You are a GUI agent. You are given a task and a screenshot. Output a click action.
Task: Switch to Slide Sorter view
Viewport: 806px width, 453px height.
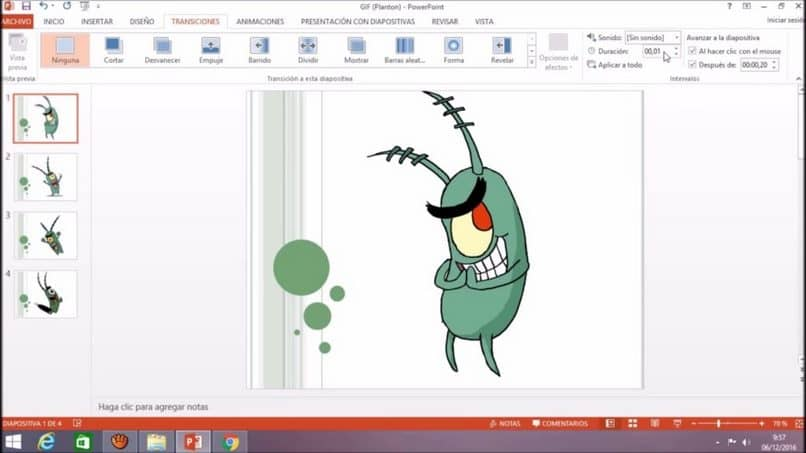(x=632, y=423)
